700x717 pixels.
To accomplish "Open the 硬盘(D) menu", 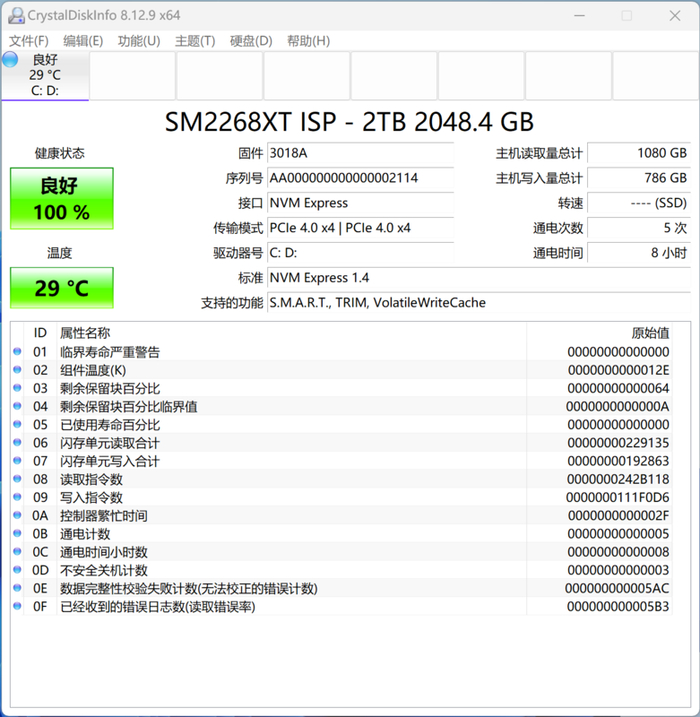I will pyautogui.click(x=251, y=41).
